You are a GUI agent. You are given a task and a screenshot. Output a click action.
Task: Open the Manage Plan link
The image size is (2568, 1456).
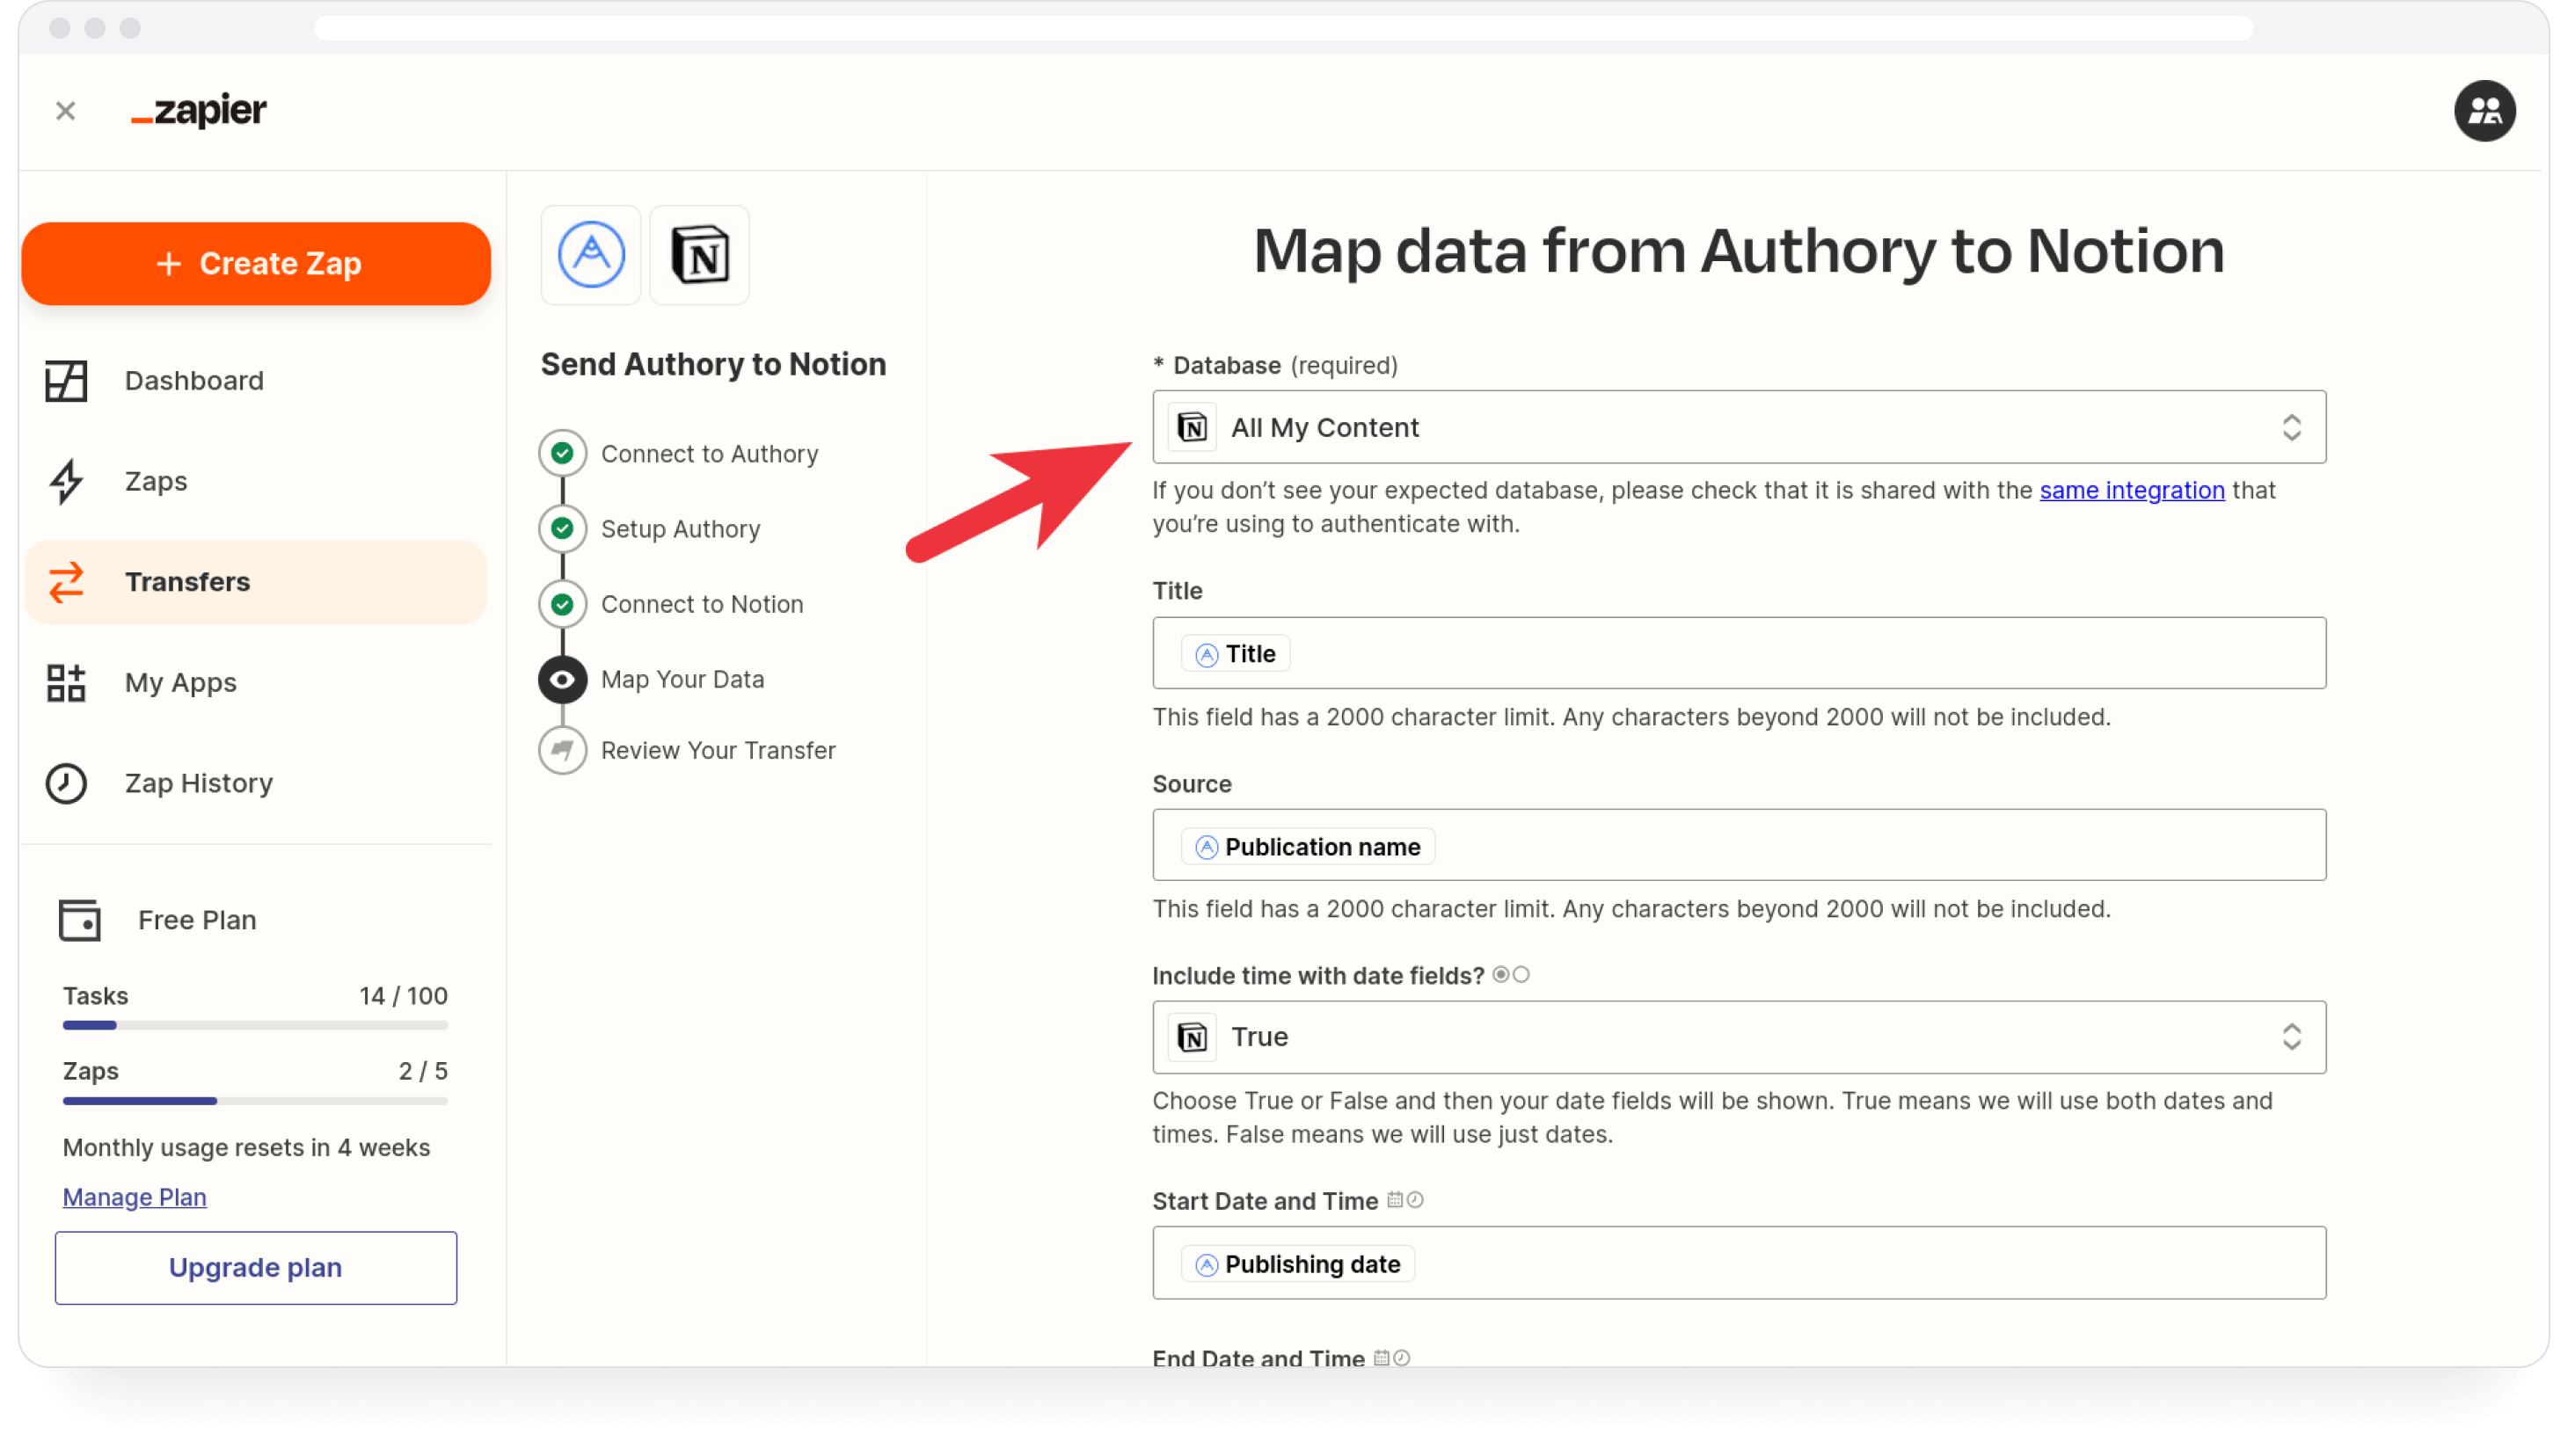click(x=134, y=1198)
